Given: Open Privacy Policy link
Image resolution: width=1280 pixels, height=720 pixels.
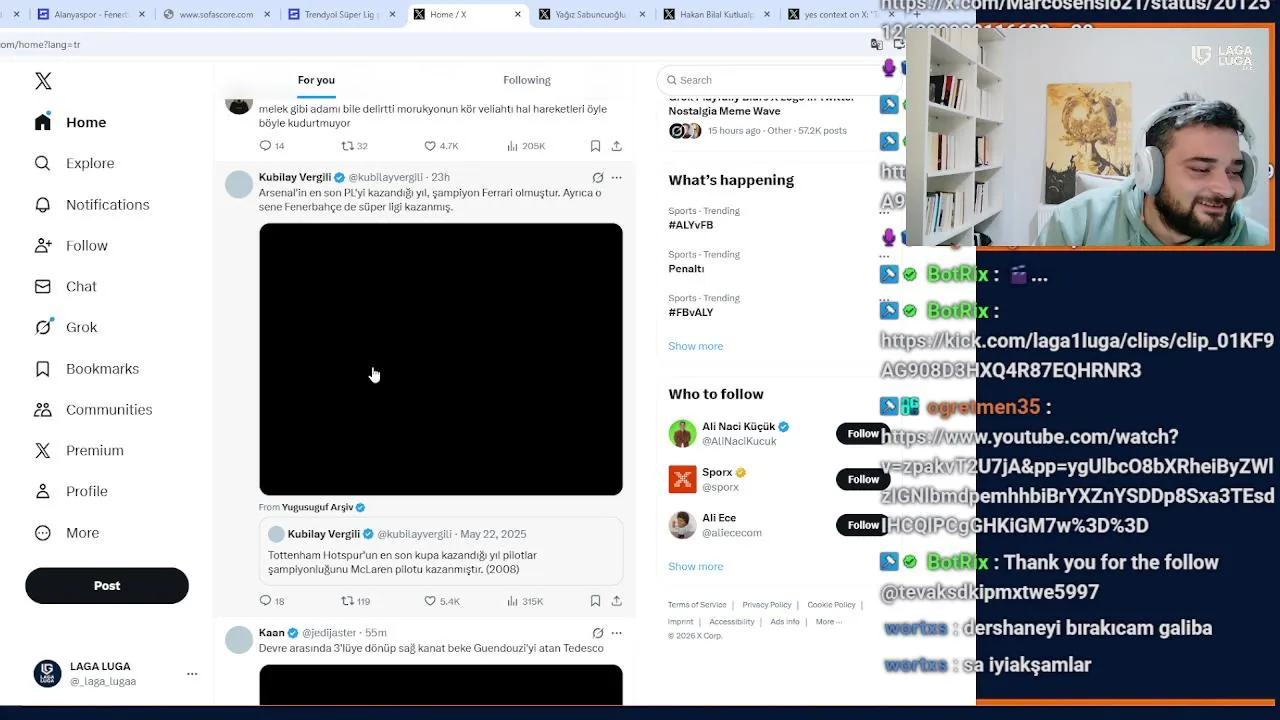Looking at the screenshot, I should click(767, 605).
